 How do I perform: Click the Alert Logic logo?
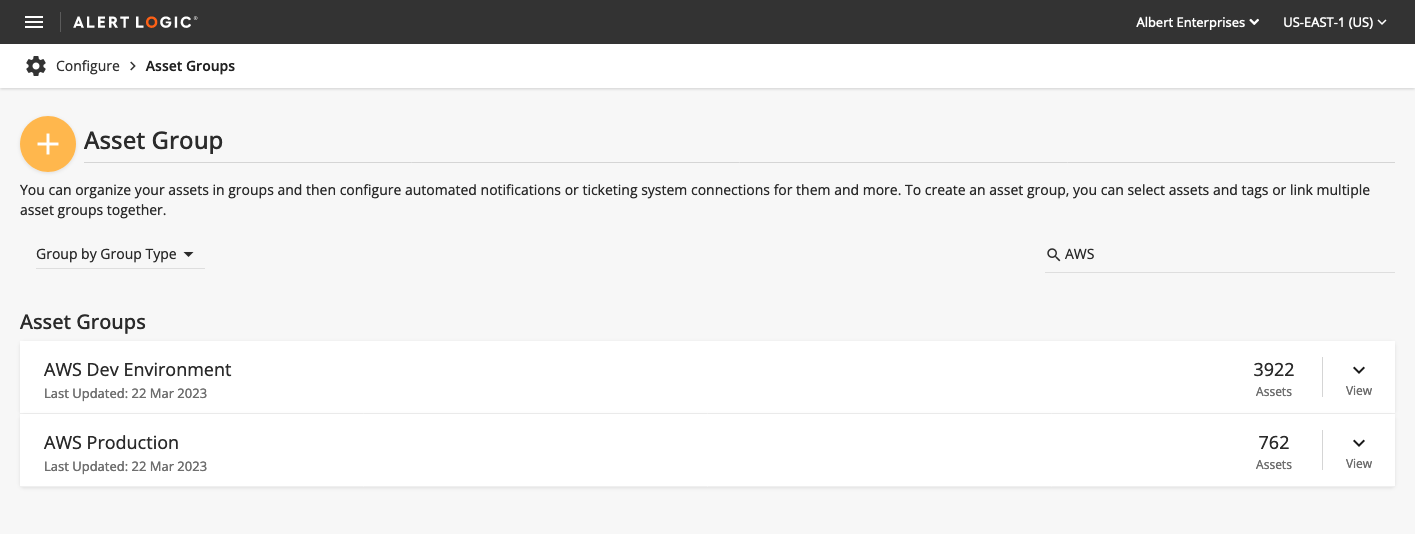[x=135, y=22]
